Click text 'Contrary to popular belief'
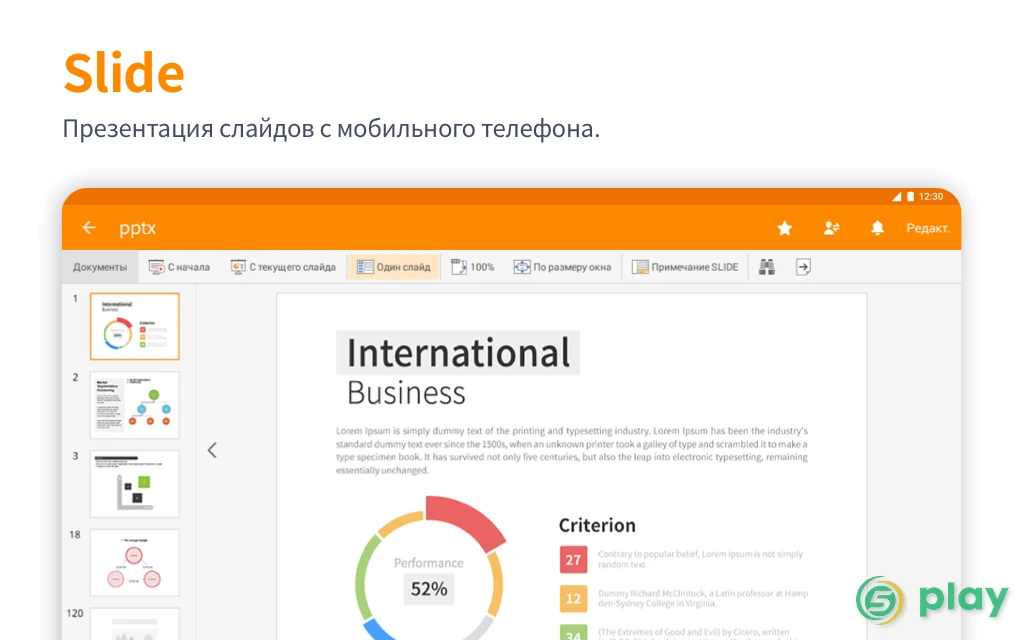This screenshot has height=640, width=1024. [x=646, y=554]
